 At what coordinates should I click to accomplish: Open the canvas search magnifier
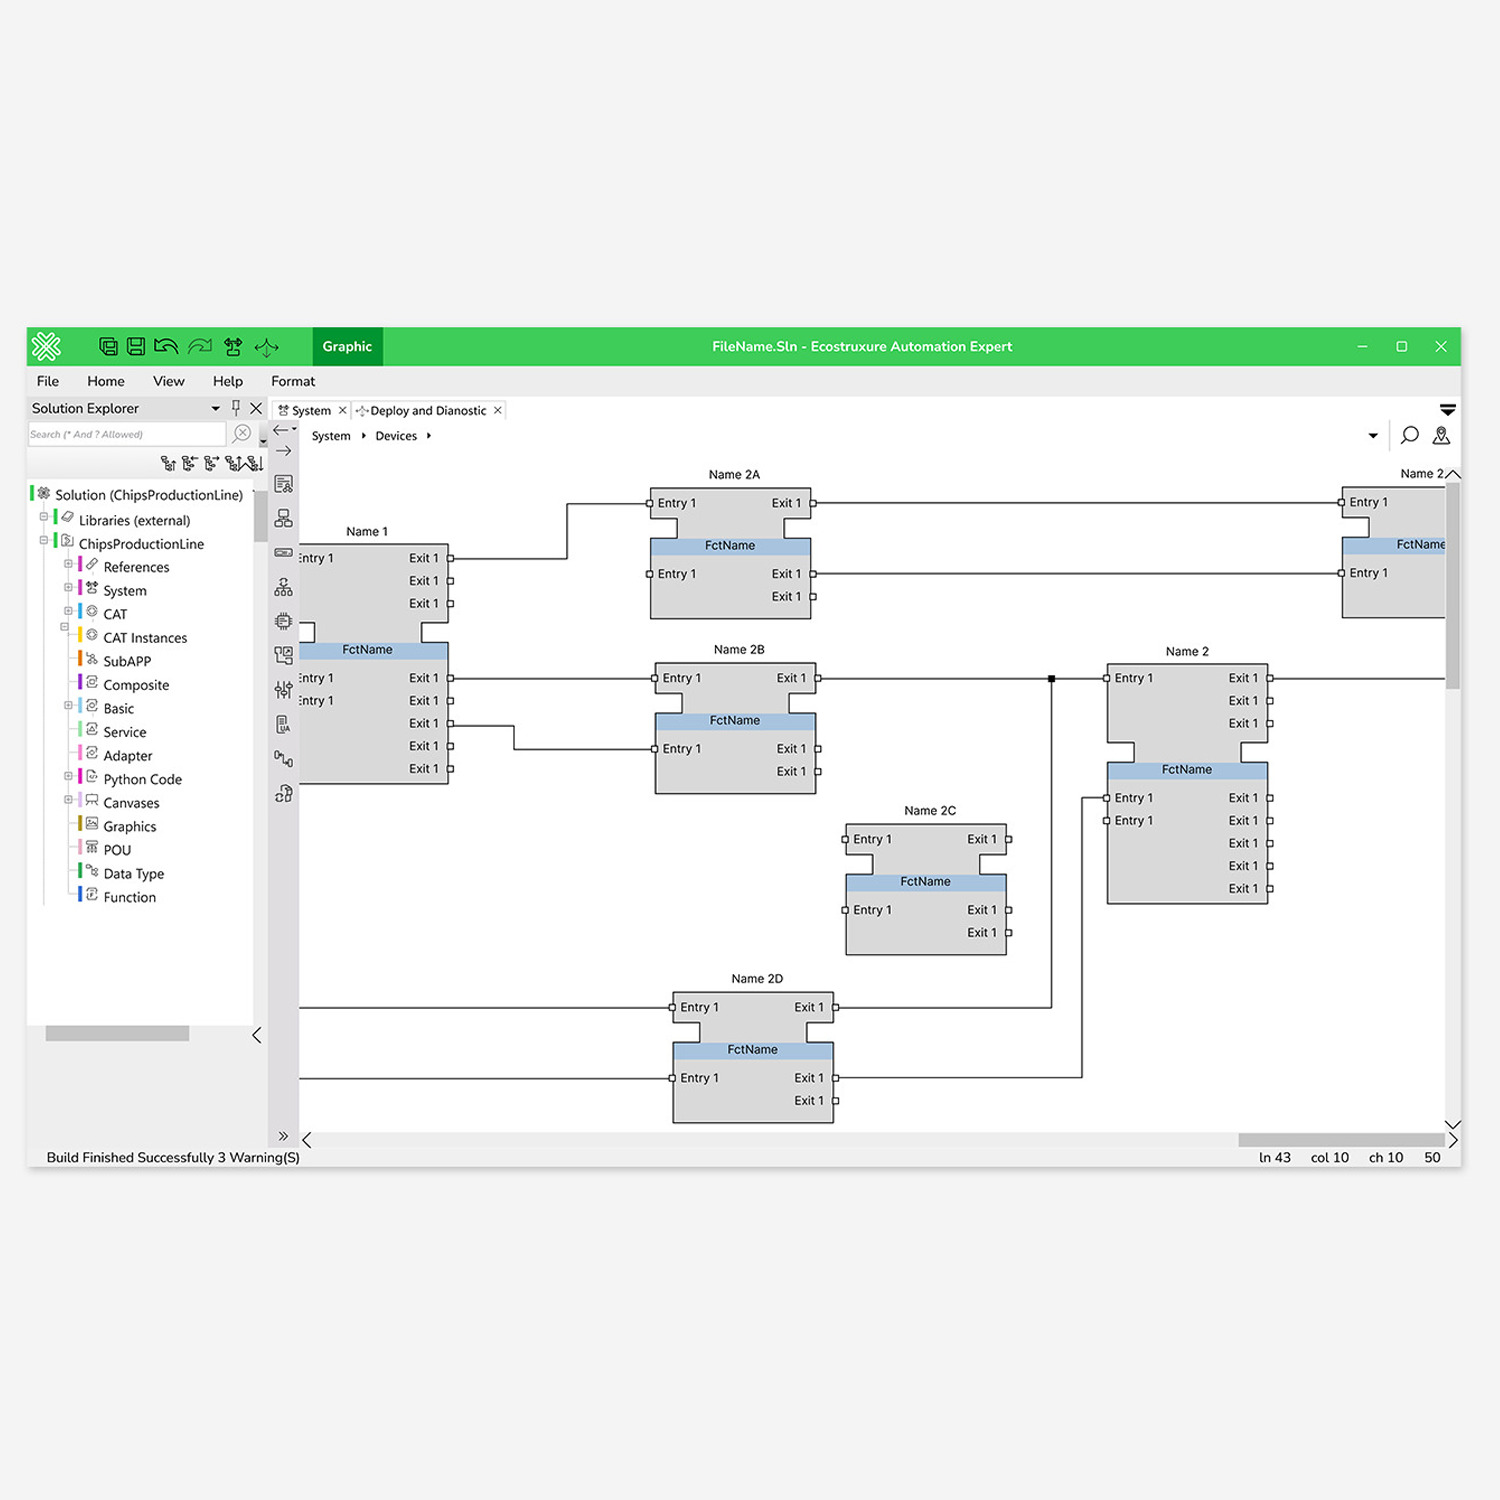pyautogui.click(x=1410, y=435)
